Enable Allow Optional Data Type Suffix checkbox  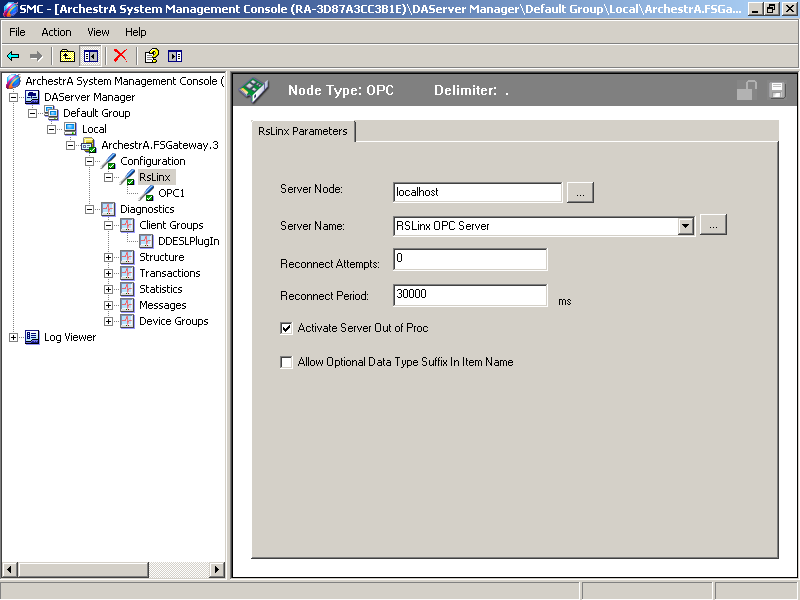click(287, 362)
